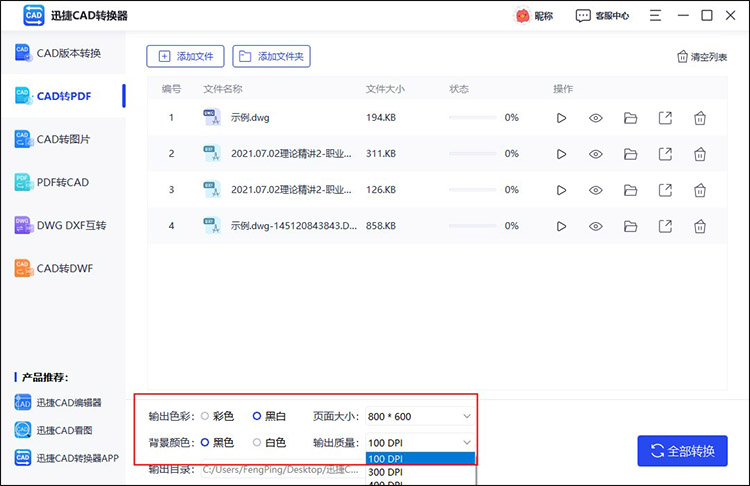Click the 昵称 nickname label
Image resolution: width=750 pixels, height=486 pixels.
pos(543,16)
